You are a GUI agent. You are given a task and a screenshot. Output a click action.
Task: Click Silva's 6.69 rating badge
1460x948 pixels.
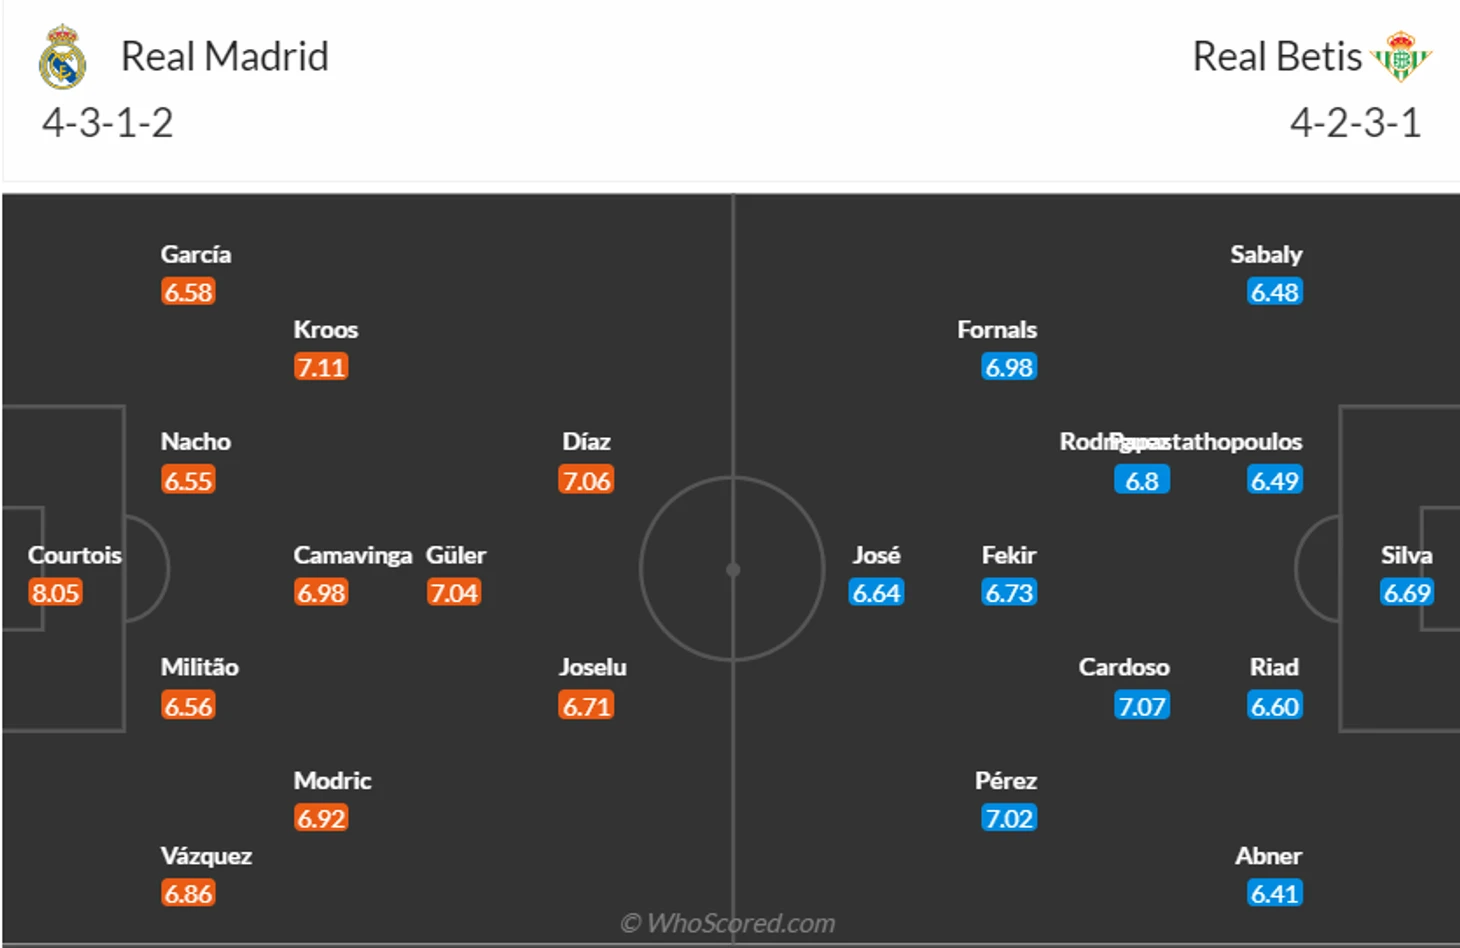click(x=1407, y=593)
